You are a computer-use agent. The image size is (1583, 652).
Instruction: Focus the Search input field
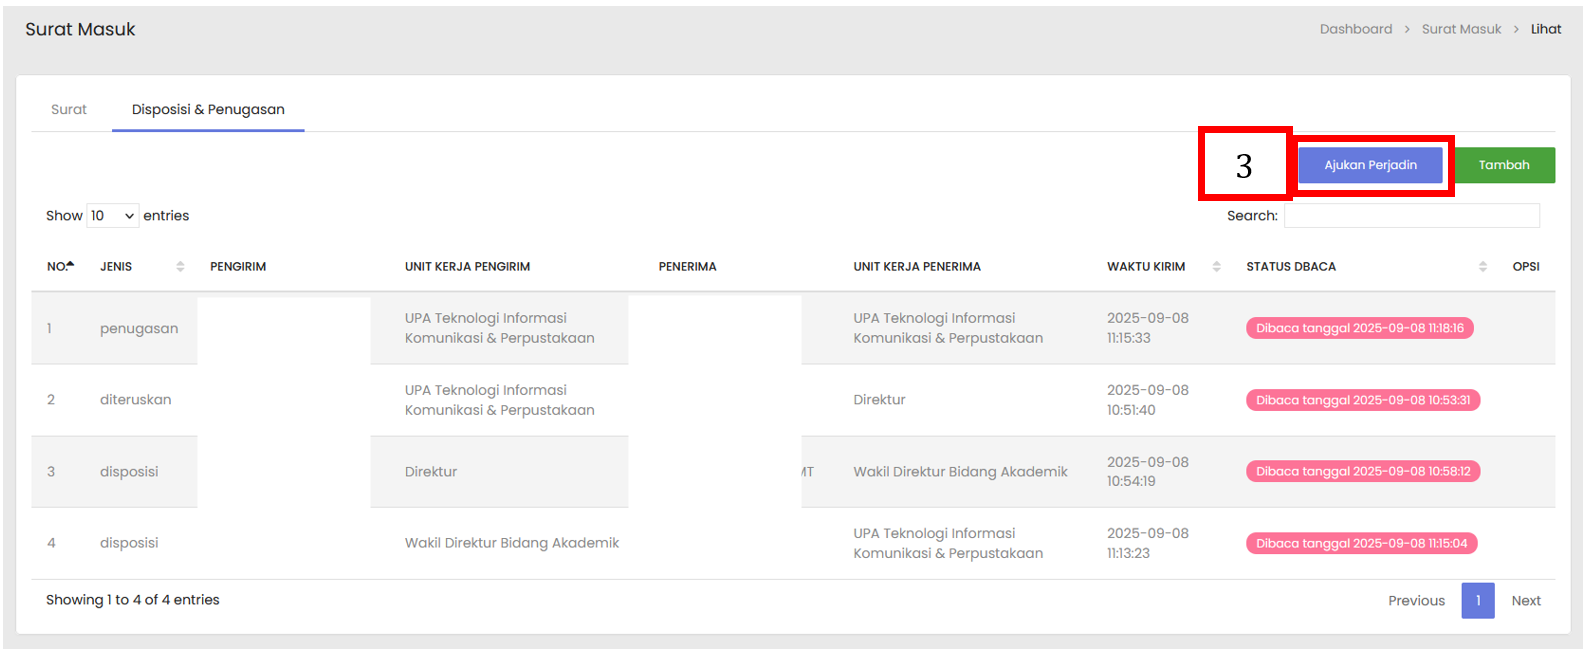coord(1411,216)
